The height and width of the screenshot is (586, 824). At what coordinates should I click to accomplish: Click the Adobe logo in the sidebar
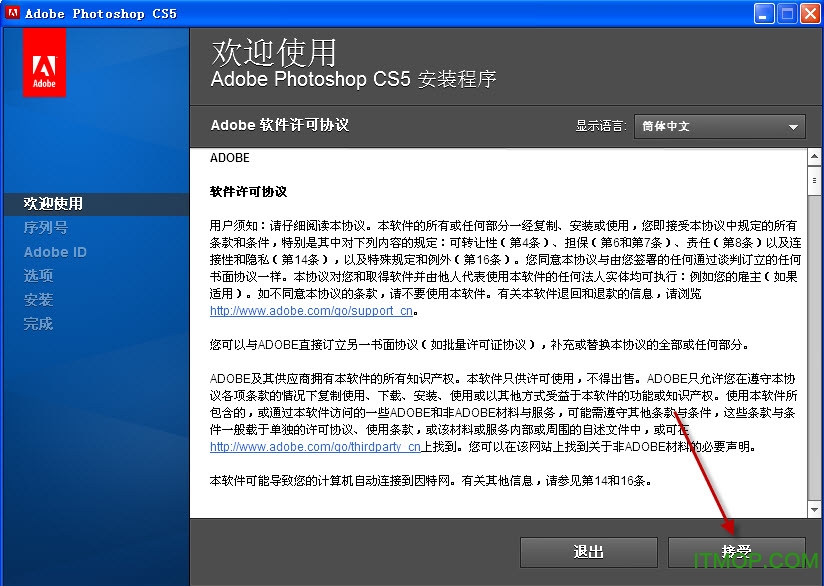(42, 62)
